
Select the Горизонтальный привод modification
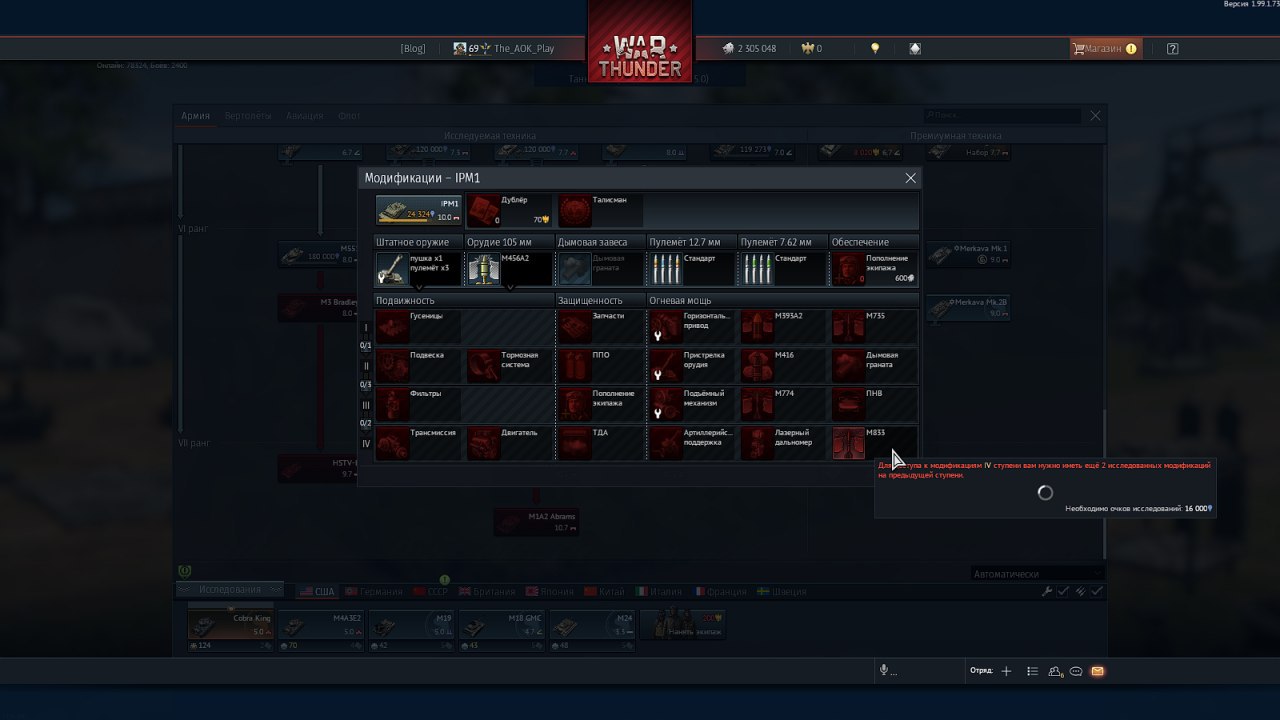(x=692, y=327)
